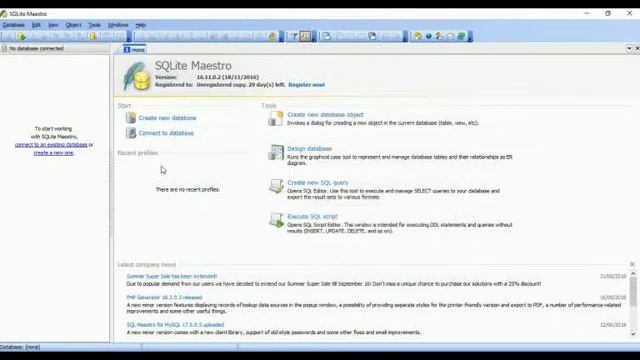Click the icon beside No database connected
Screen dimensions: 640x360
[x=4, y=49]
